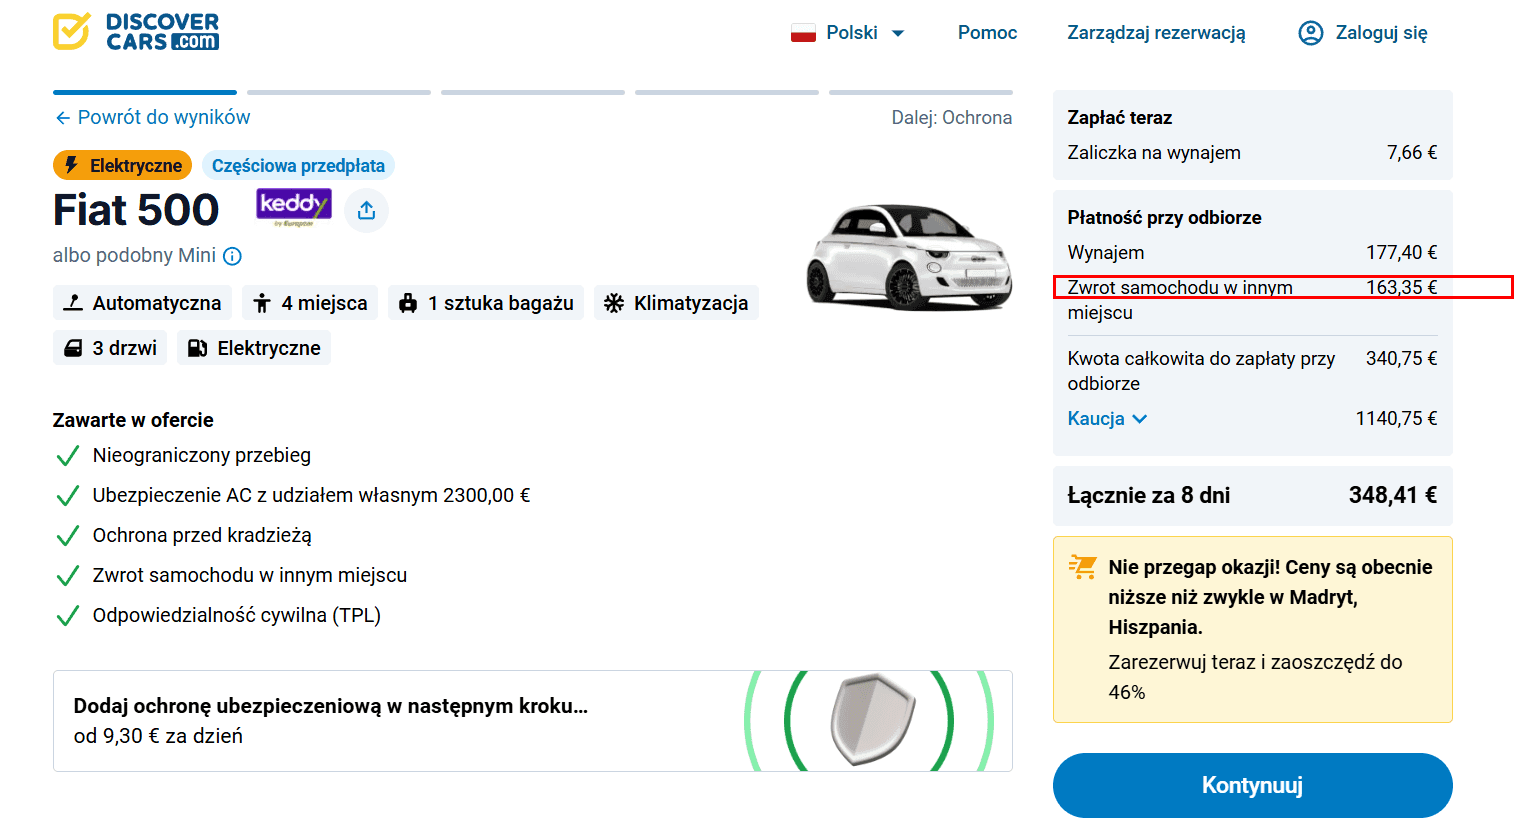Click the DiscoverCars.com logo
1518x827 pixels.
coord(136,31)
